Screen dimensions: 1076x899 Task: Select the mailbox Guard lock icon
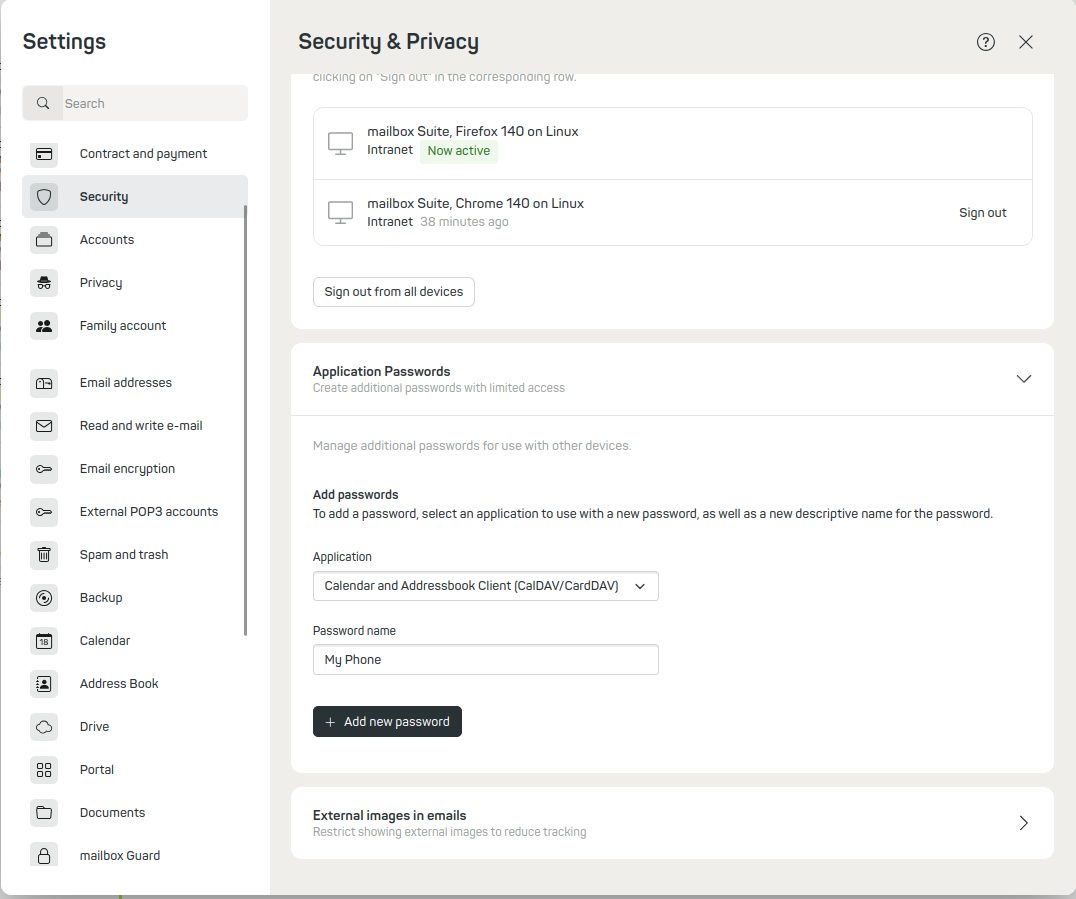point(44,856)
